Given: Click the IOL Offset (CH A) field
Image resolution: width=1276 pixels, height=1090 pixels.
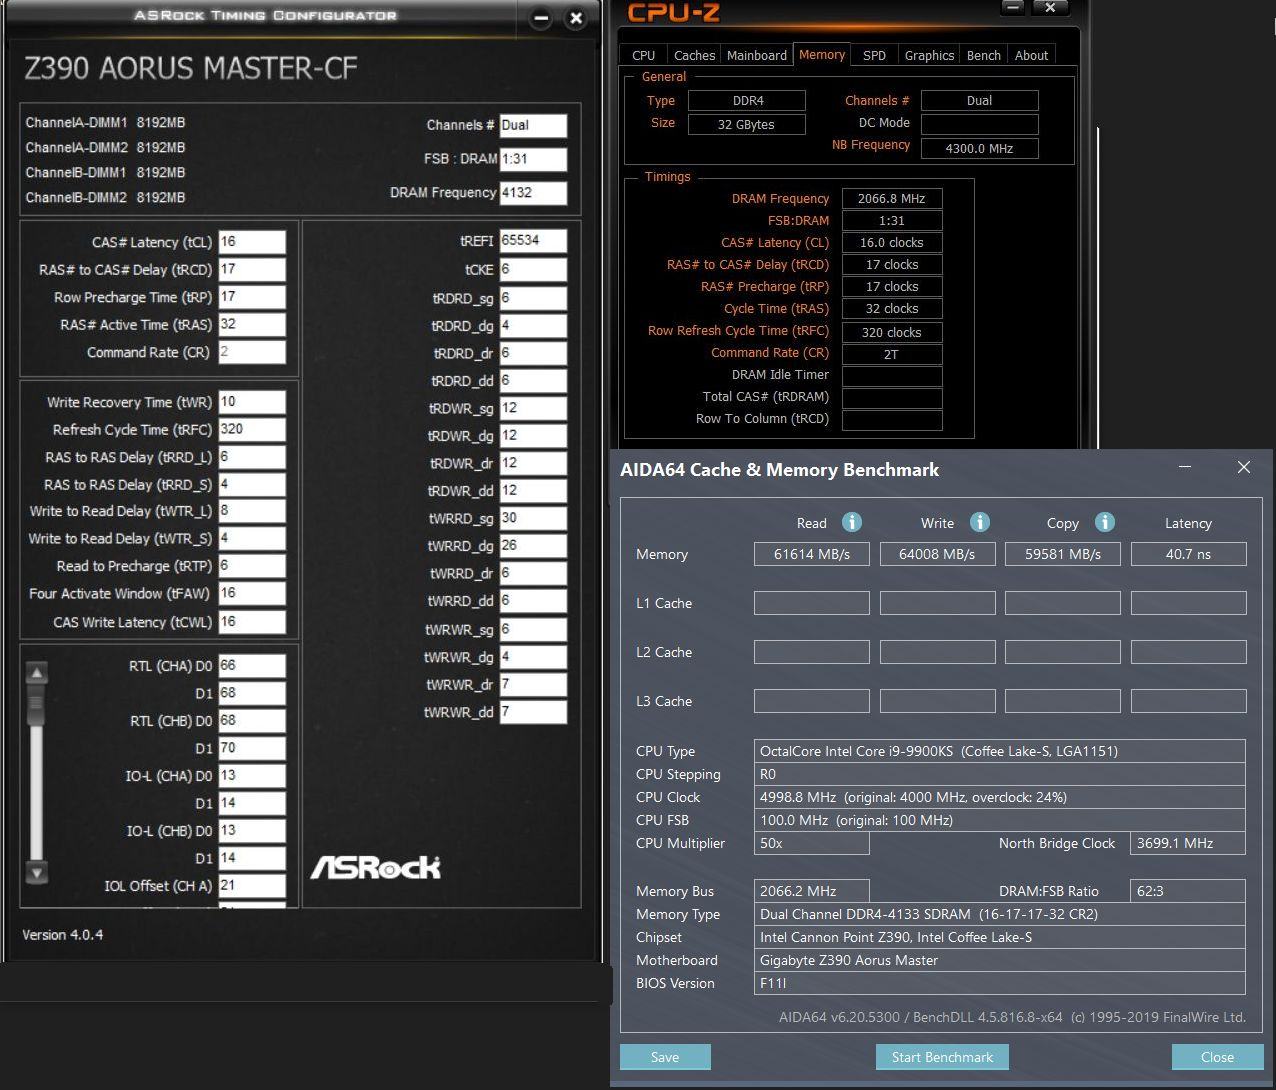Looking at the screenshot, I should click(252, 886).
